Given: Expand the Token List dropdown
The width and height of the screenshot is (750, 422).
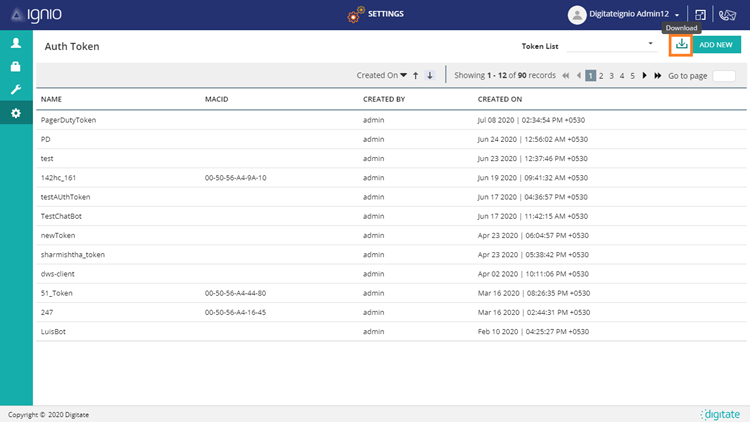Looking at the screenshot, I should [610, 45].
